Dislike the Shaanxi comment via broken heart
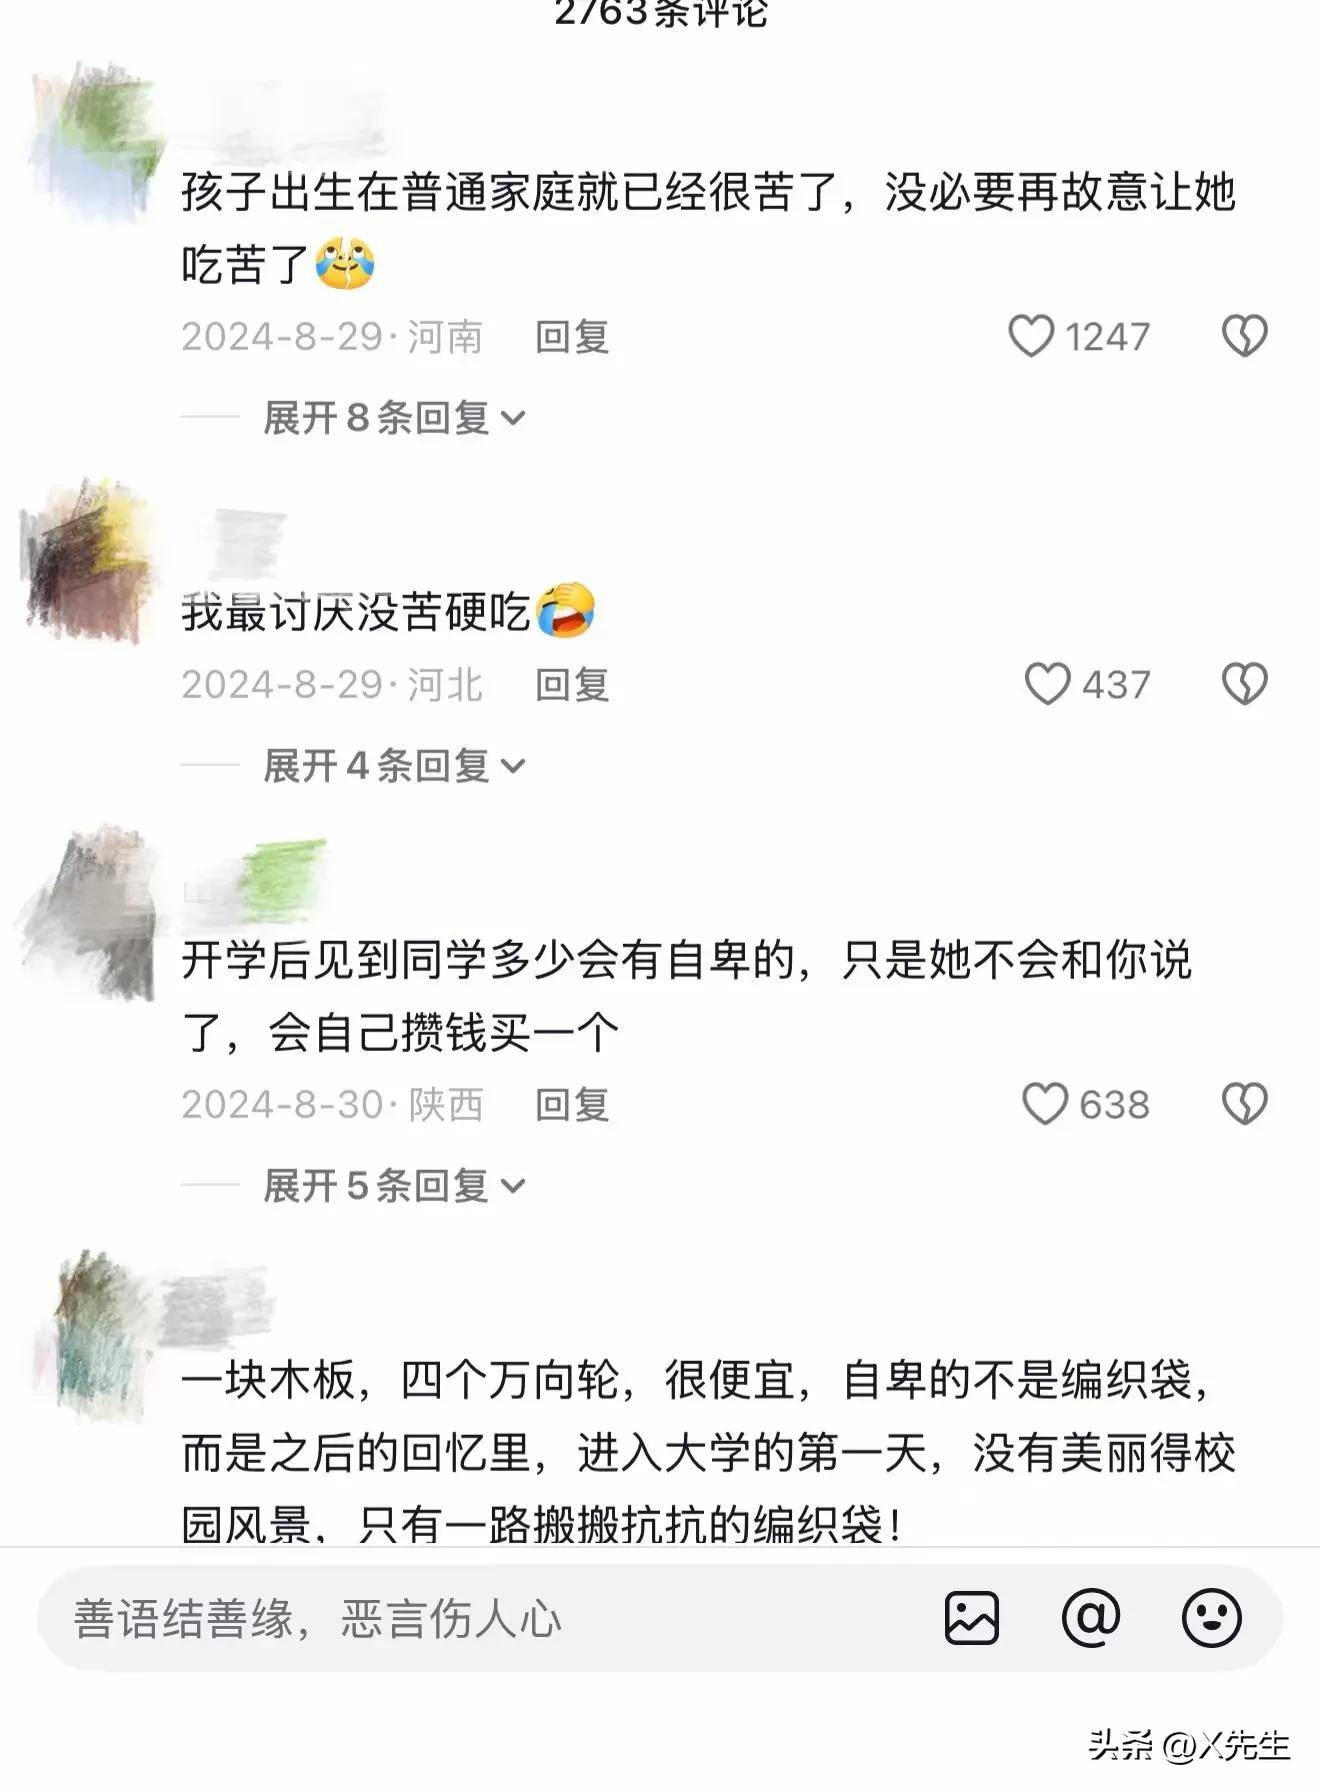The height and width of the screenshot is (1792, 1320). (x=1244, y=1104)
